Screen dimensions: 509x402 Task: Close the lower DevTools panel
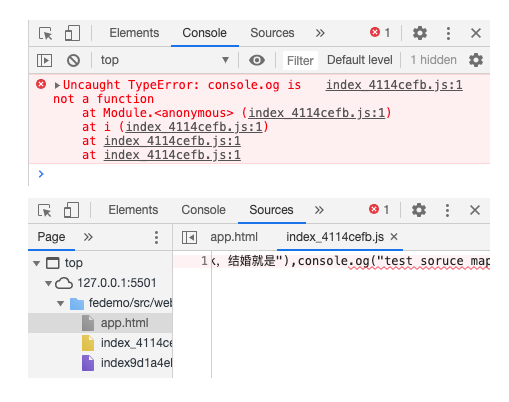pyautogui.click(x=475, y=210)
